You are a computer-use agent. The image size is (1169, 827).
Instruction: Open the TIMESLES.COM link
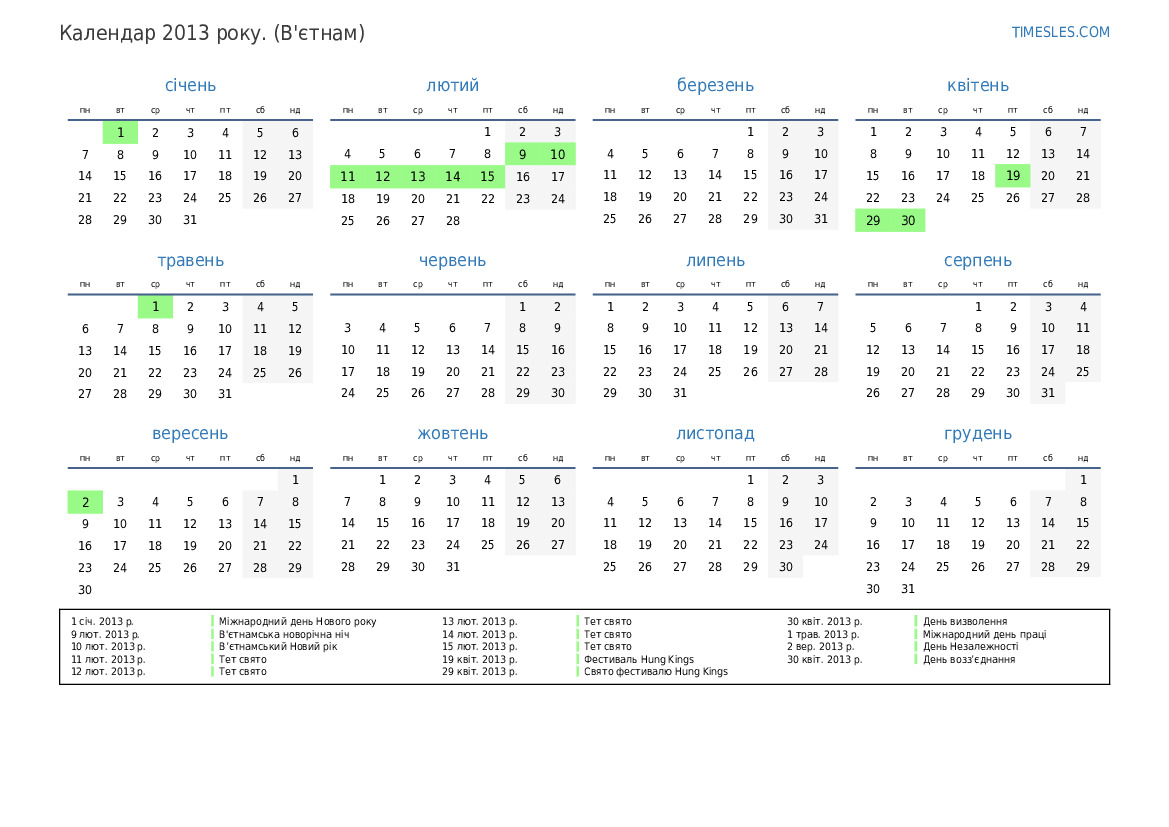[x=1060, y=32]
